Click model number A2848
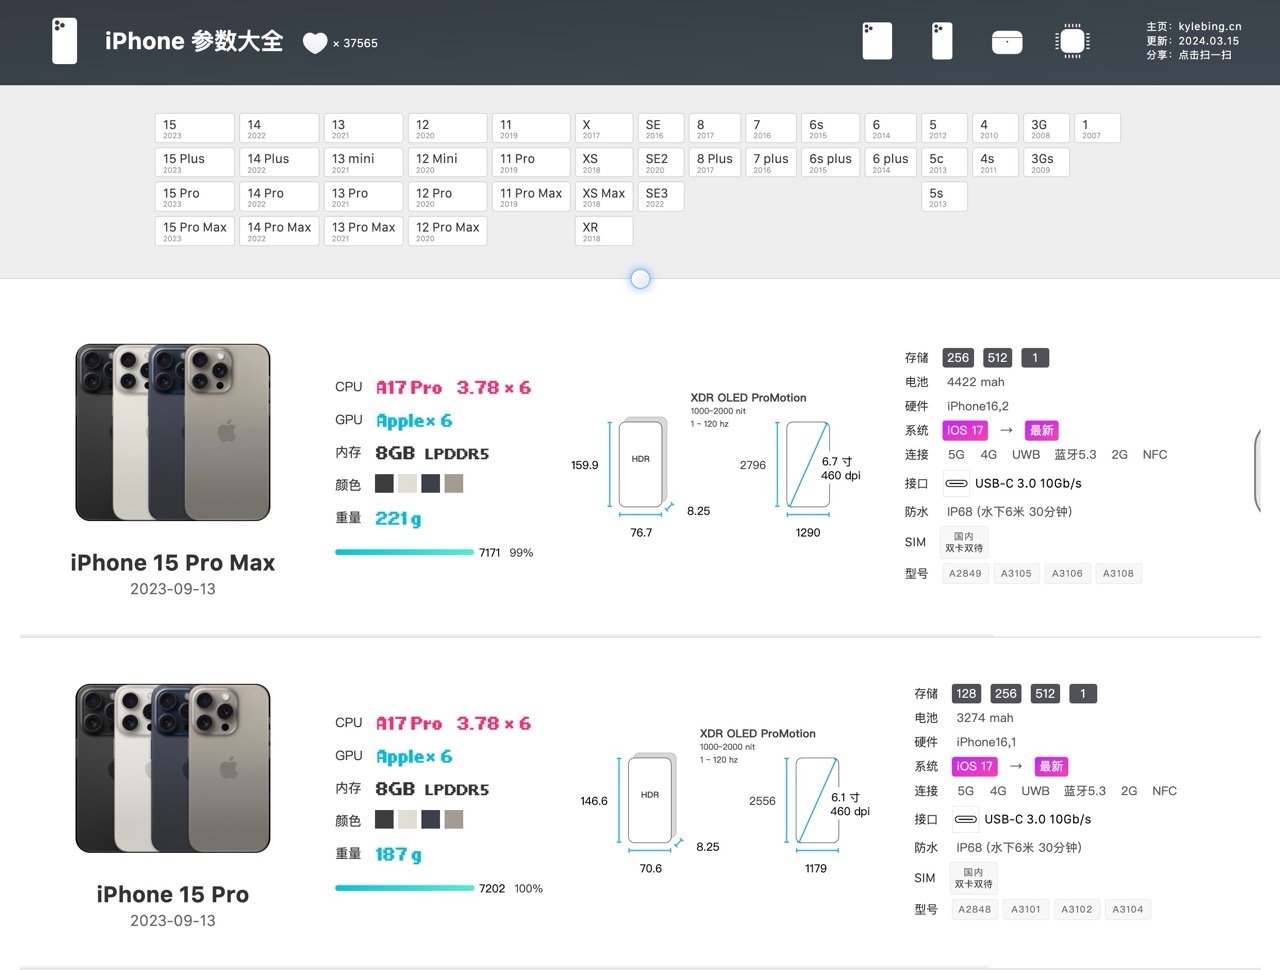Image resolution: width=1280 pixels, height=970 pixels. pos(974,909)
